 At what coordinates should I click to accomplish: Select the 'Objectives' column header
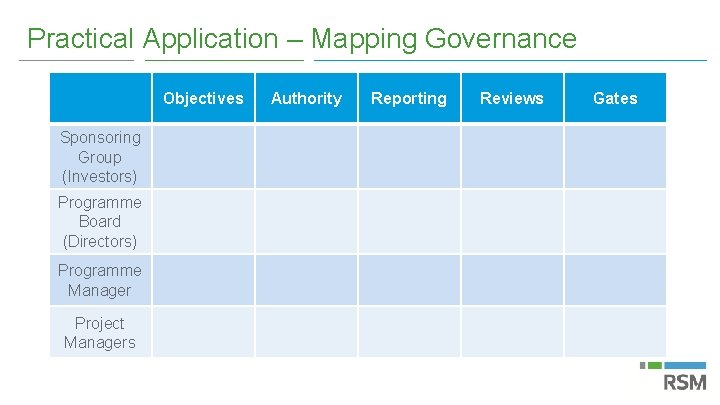point(203,98)
